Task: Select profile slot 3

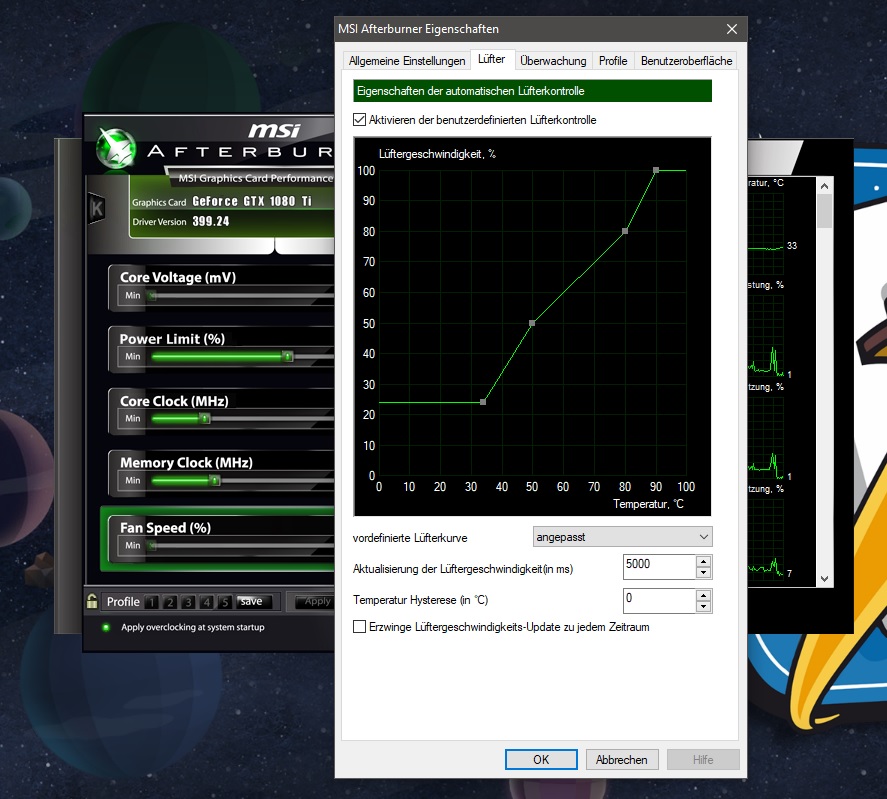Action: click(188, 602)
